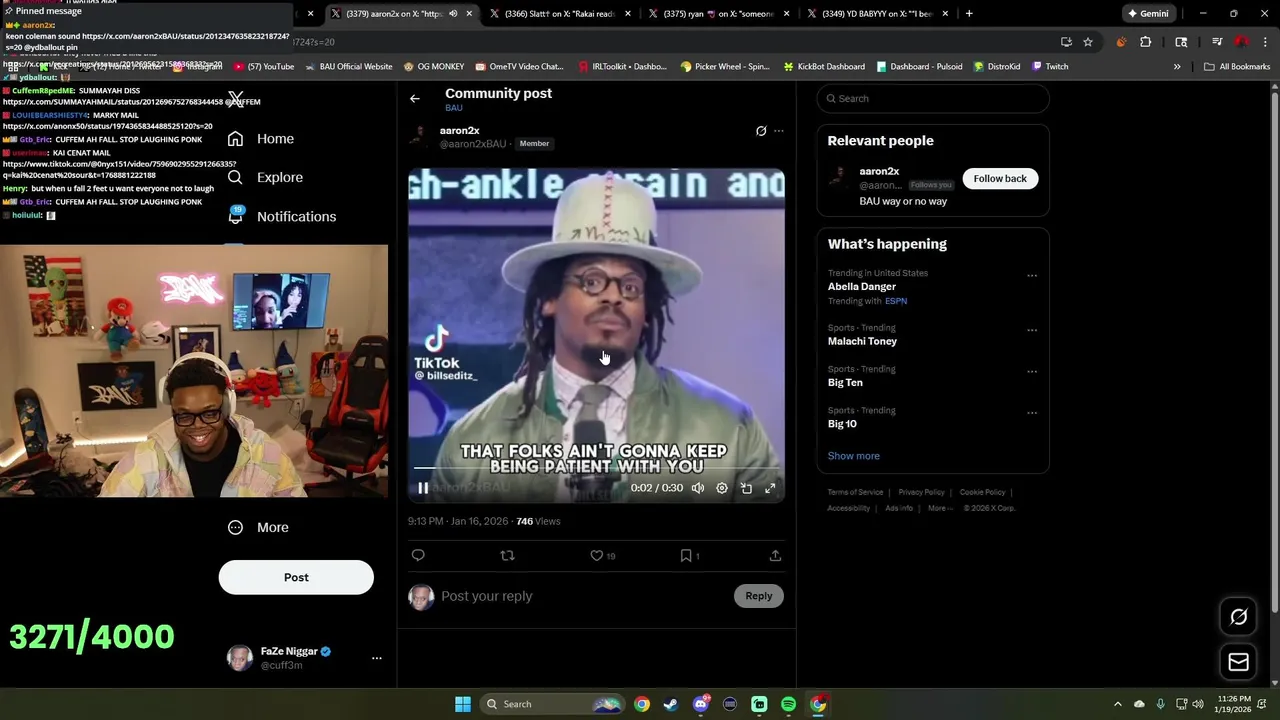
Task: Open the More menu in X sidebar
Action: (259, 527)
